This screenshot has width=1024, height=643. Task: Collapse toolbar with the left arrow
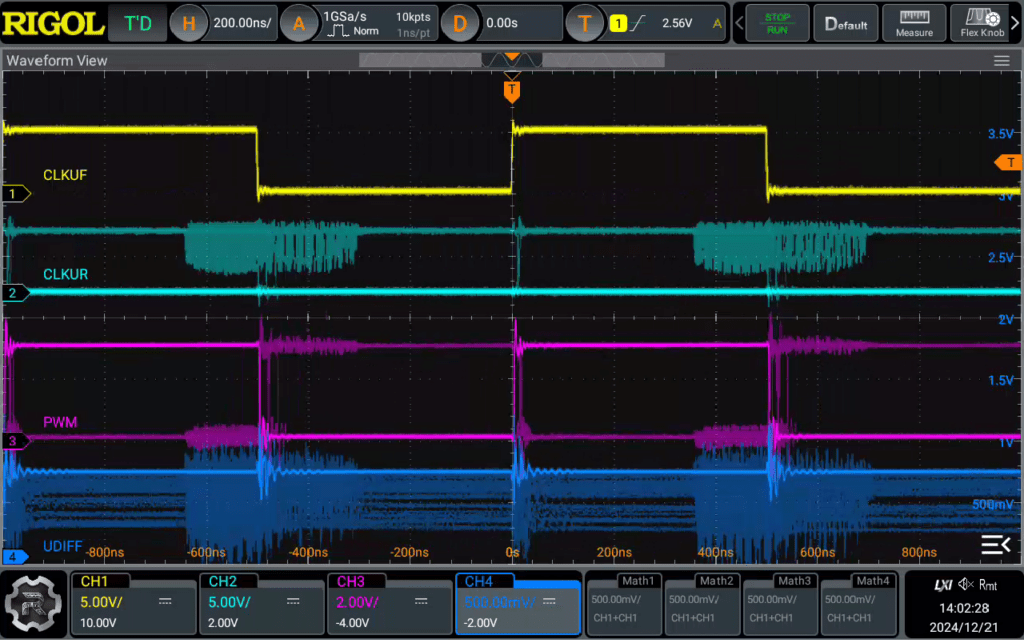pos(739,24)
